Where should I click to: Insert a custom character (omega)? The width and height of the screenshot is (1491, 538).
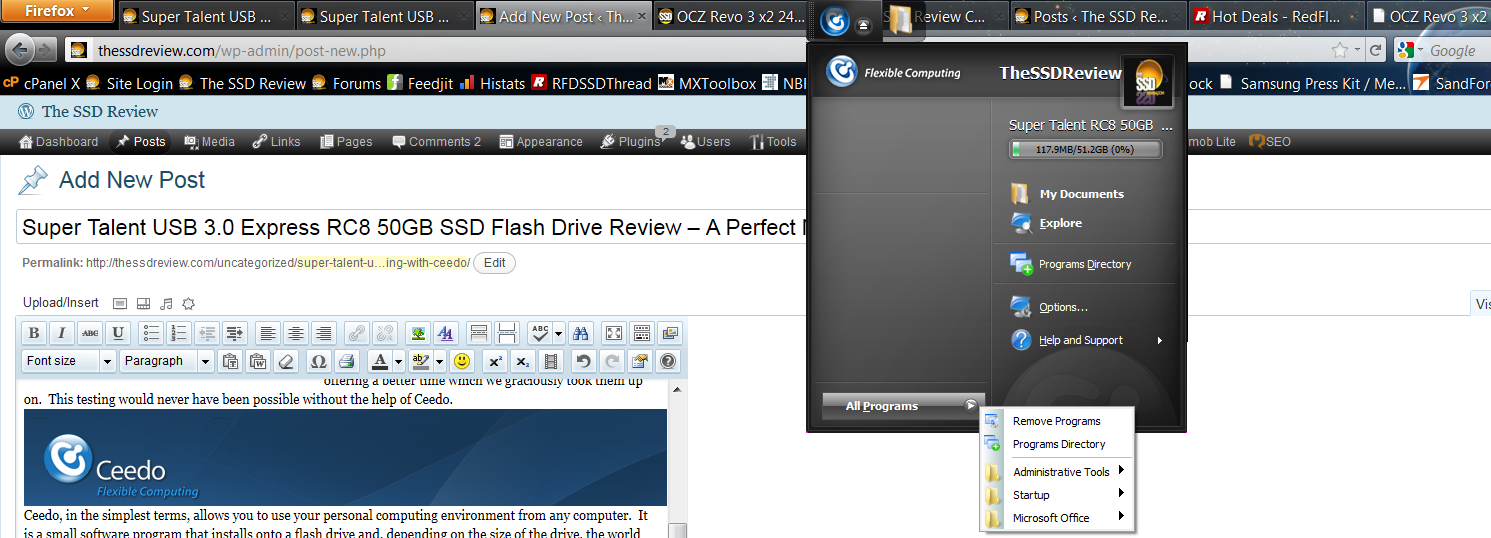(318, 361)
